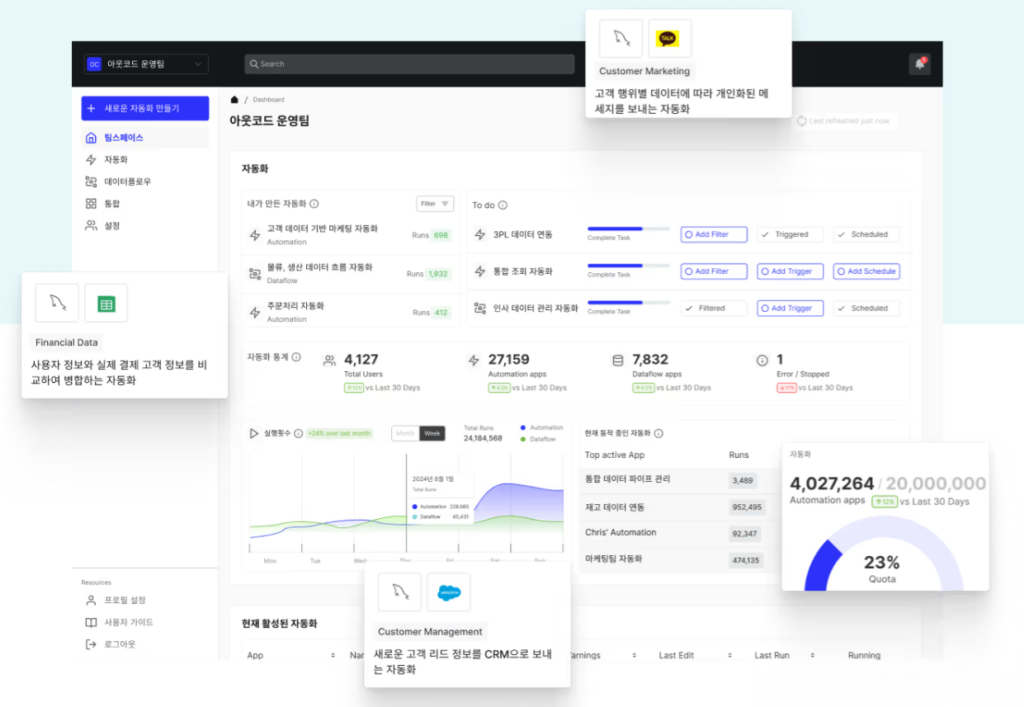Click the KakaoTalk icon in Customer Marketing card
Screen dimensions: 1024x707
point(669,38)
